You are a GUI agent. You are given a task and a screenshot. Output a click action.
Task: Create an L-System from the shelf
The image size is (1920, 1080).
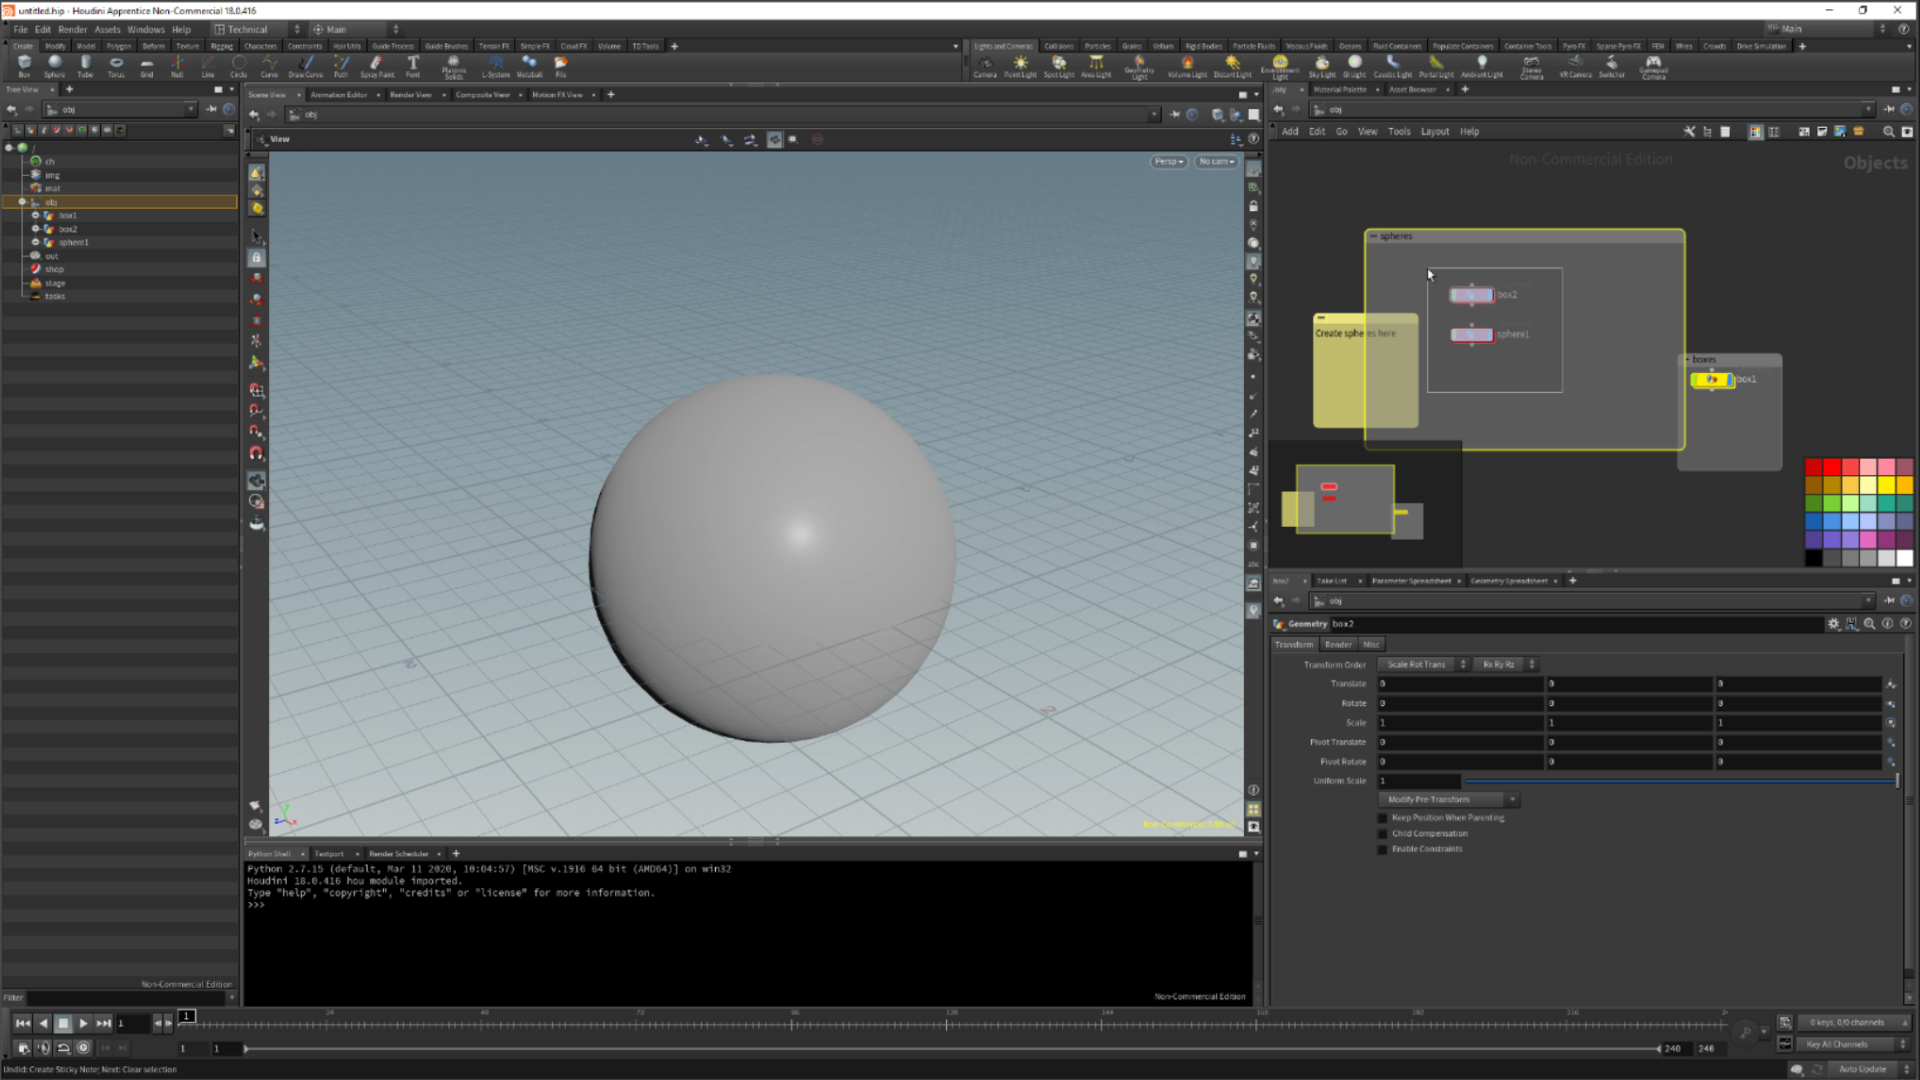click(x=495, y=65)
